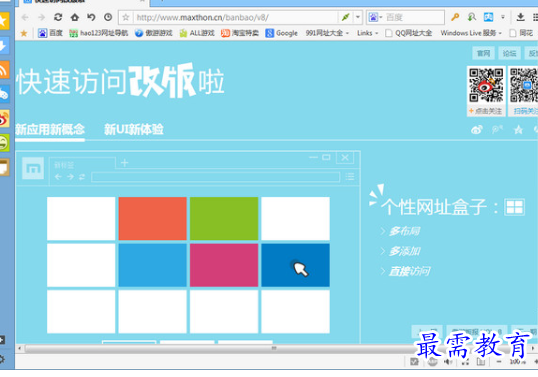Click the 点击关注 follow link

486,111
